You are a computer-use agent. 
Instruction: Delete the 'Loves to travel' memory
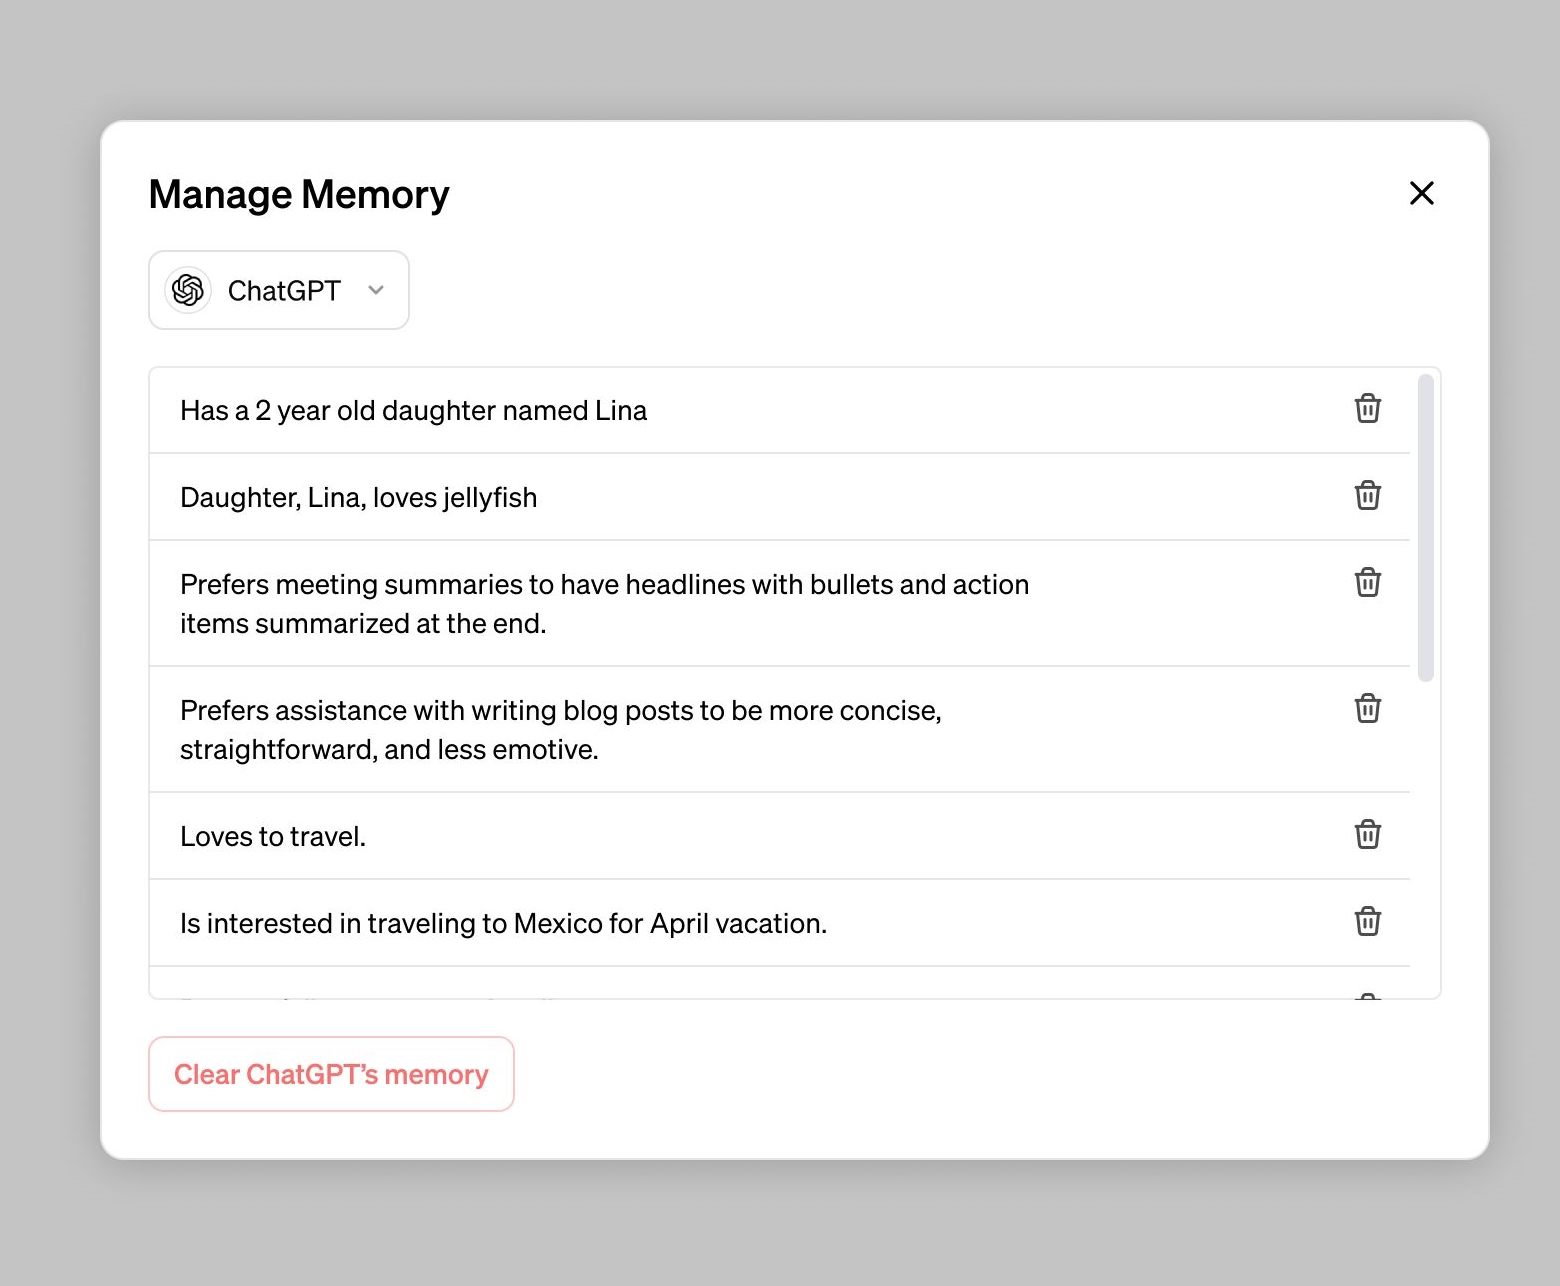click(1367, 835)
